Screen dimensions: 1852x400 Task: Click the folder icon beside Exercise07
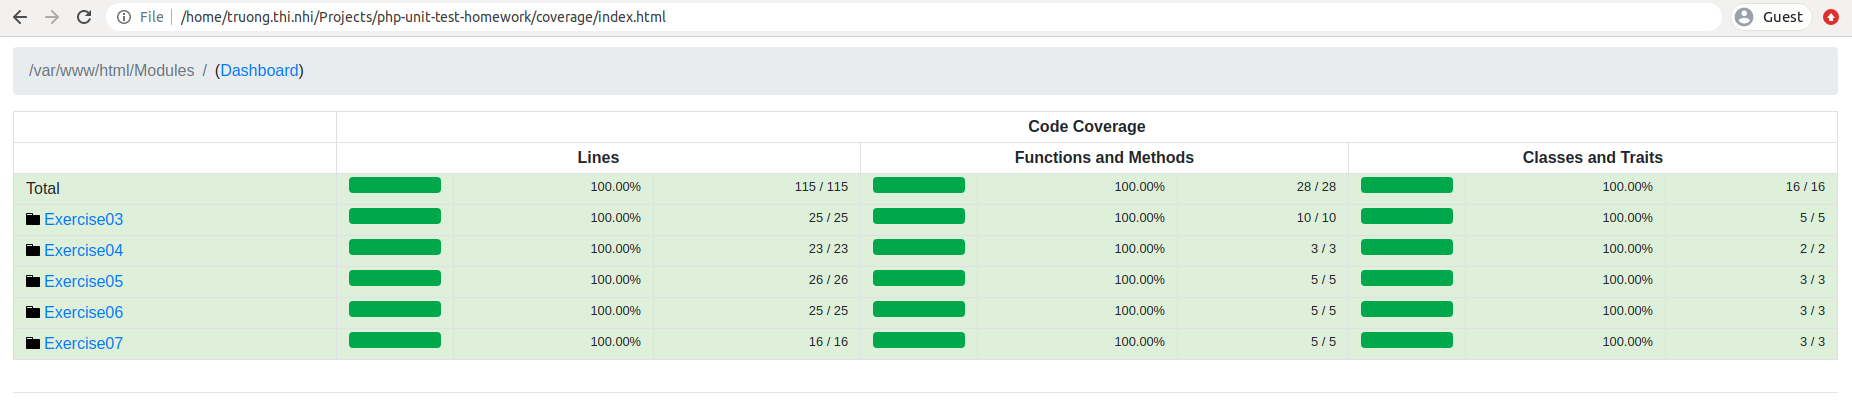point(33,343)
